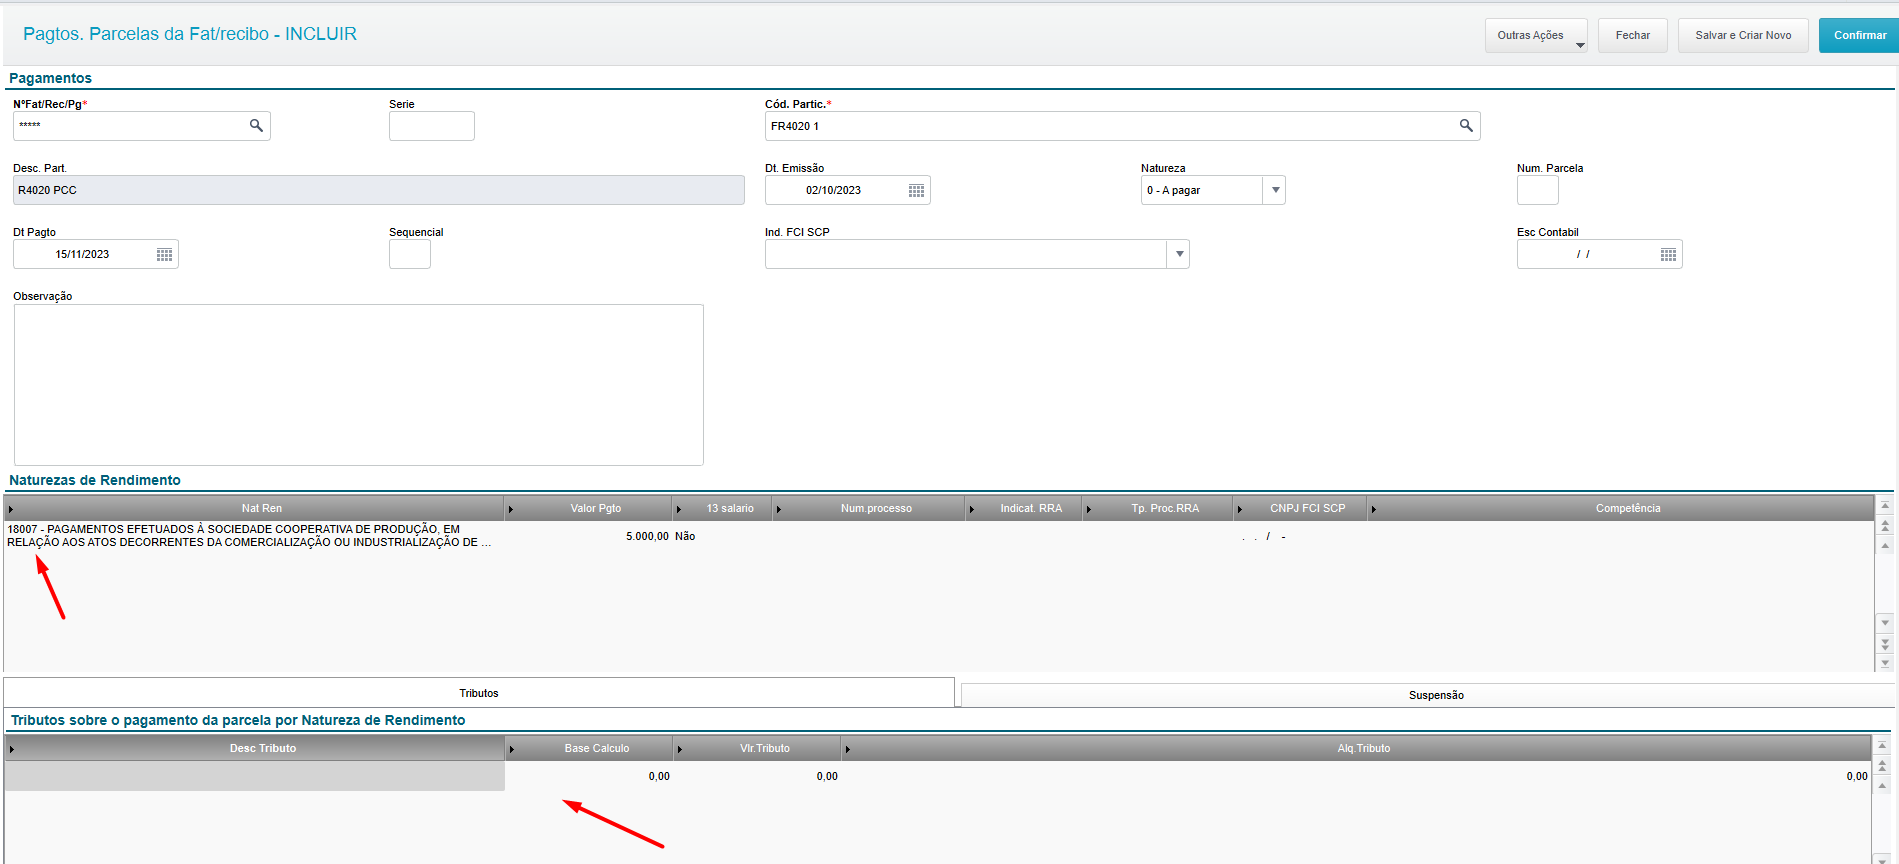Open the Dt. Emissão calendar picker
The image size is (1899, 864).
point(916,190)
